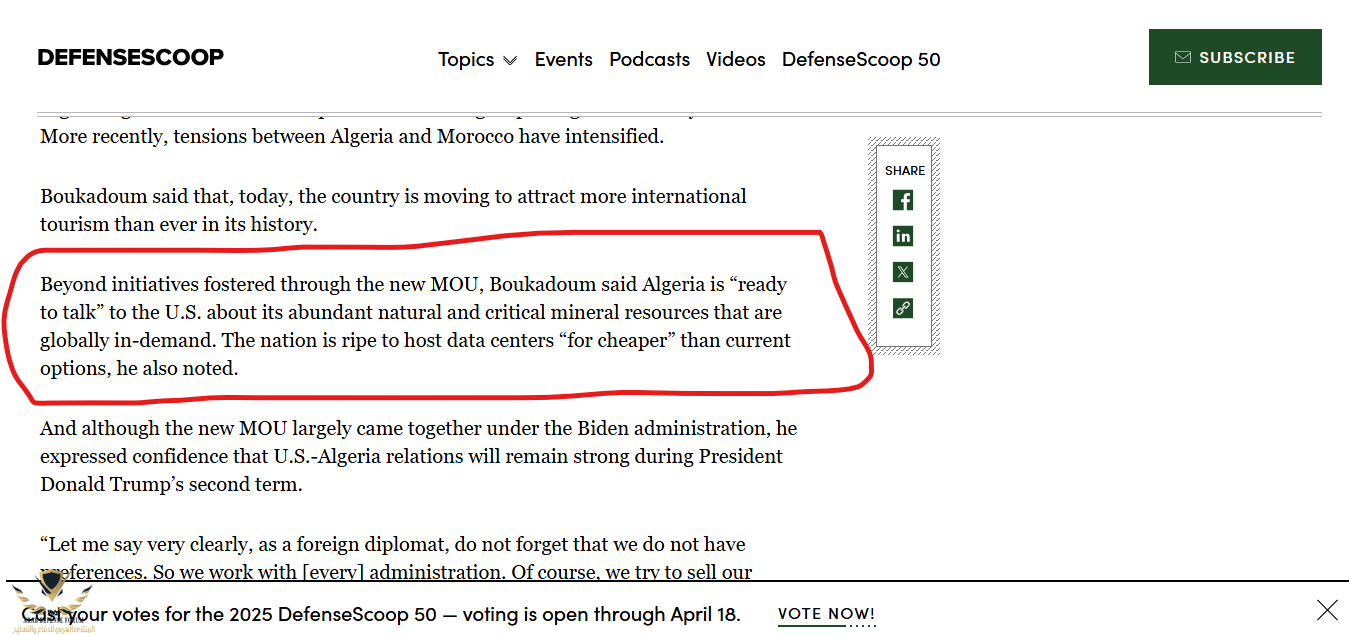Viewport: 1349px width, 636px height.
Task: Open the Events page
Action: (563, 60)
